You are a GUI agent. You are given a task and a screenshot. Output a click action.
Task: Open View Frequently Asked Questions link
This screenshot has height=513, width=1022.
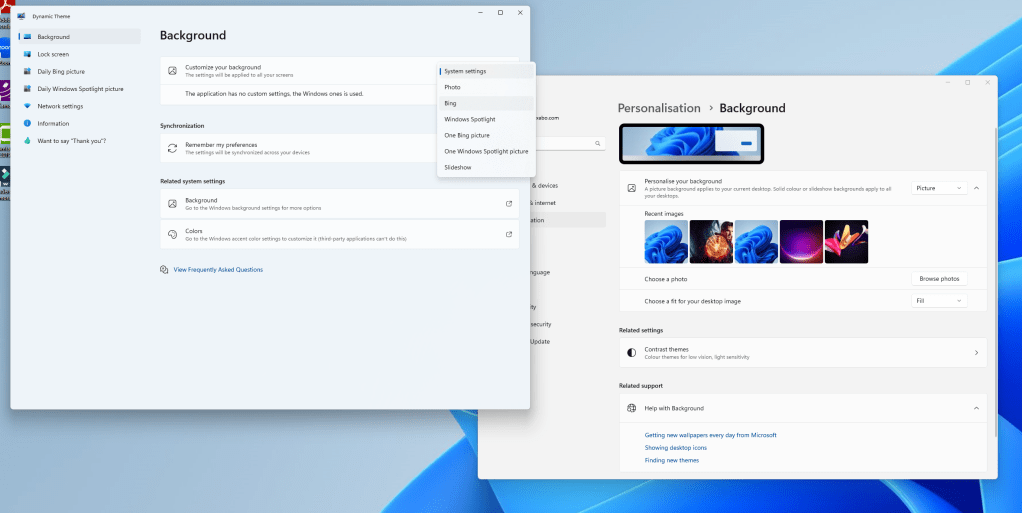coord(218,269)
